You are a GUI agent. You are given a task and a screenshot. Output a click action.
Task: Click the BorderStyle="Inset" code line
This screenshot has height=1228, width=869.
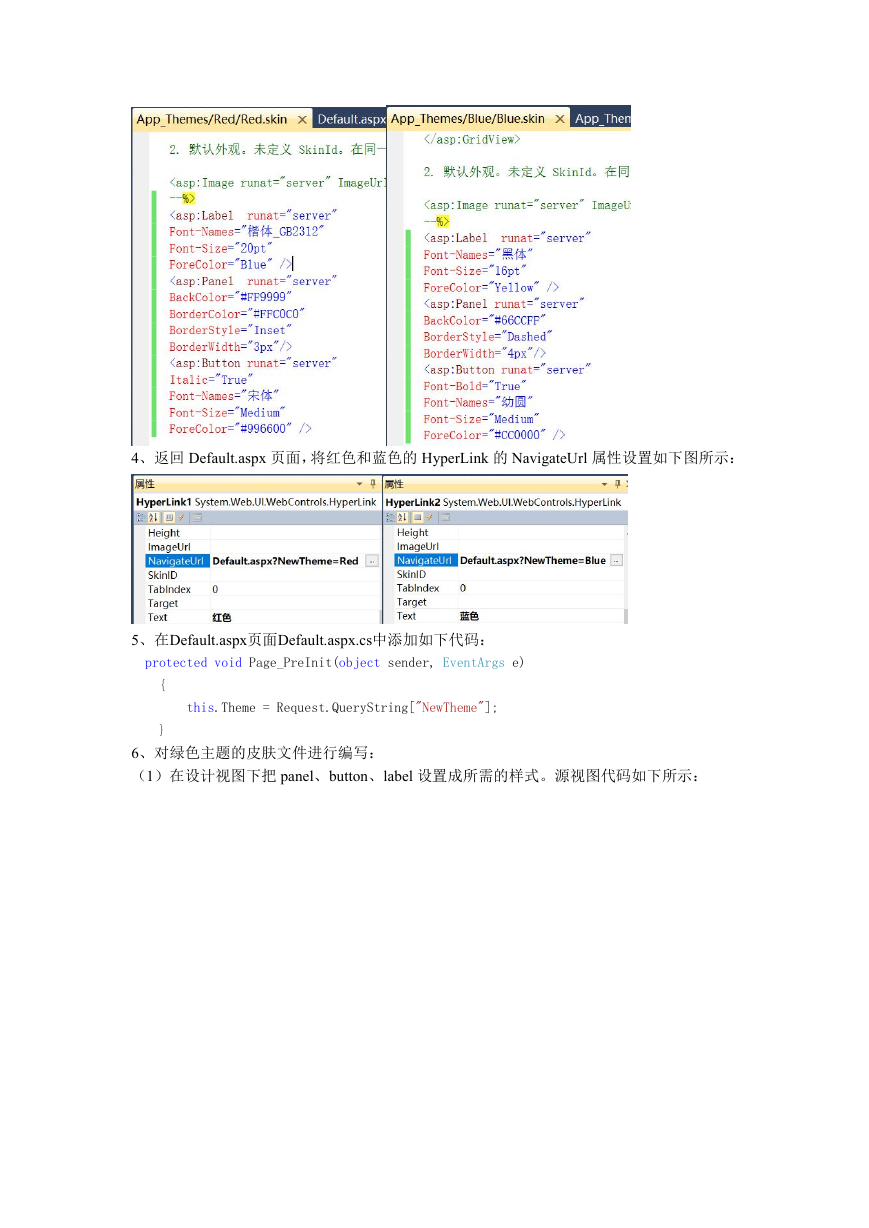tap(231, 330)
